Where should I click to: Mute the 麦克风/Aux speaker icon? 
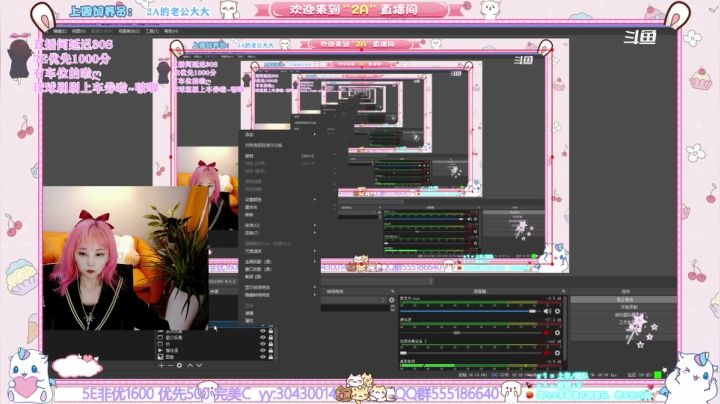(547, 311)
